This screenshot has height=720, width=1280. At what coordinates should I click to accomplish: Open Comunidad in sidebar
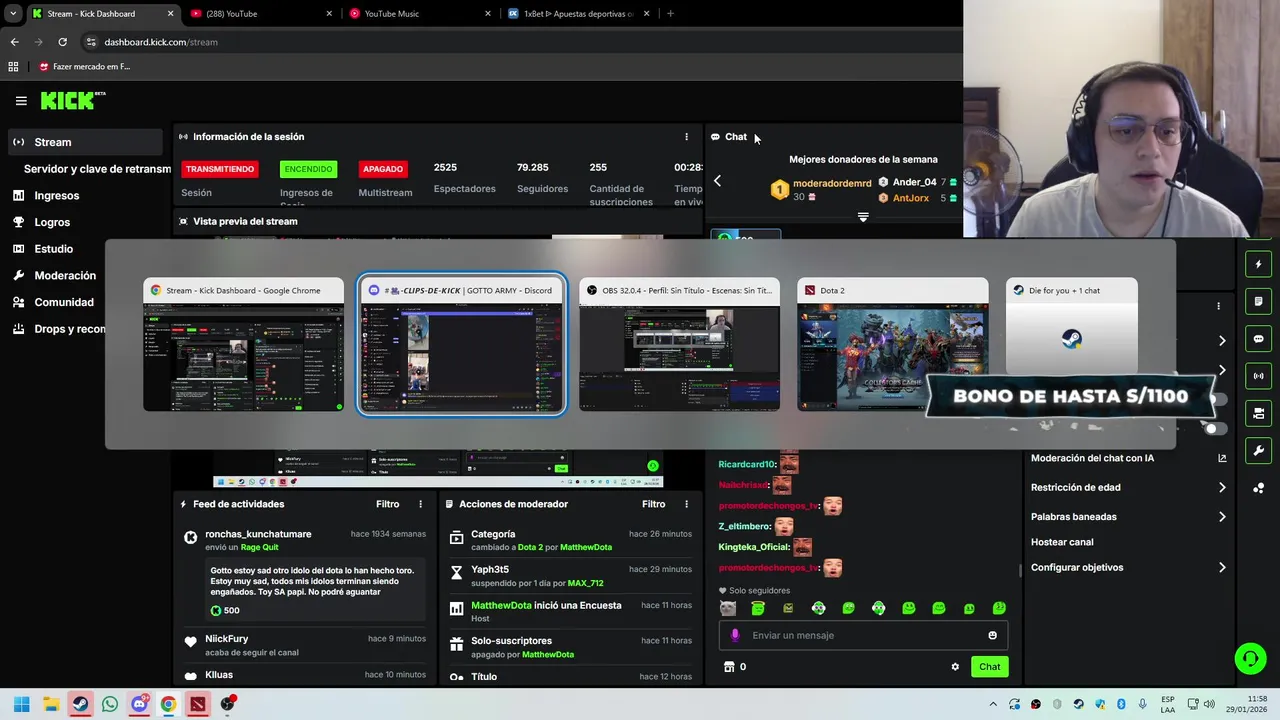tap(64, 302)
